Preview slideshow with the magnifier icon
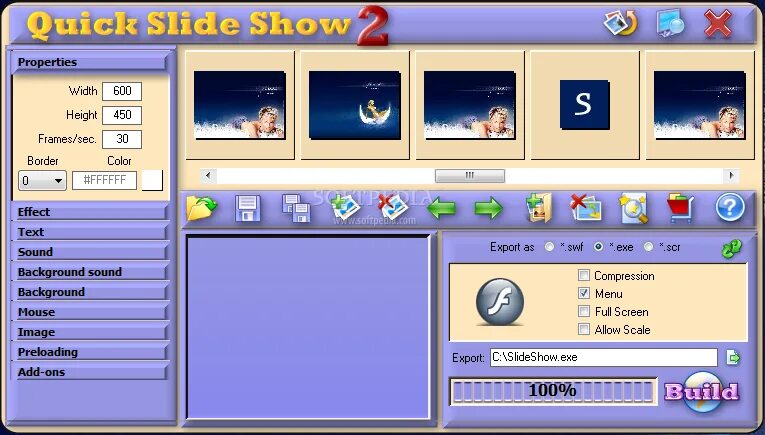The image size is (765, 435). [633, 209]
